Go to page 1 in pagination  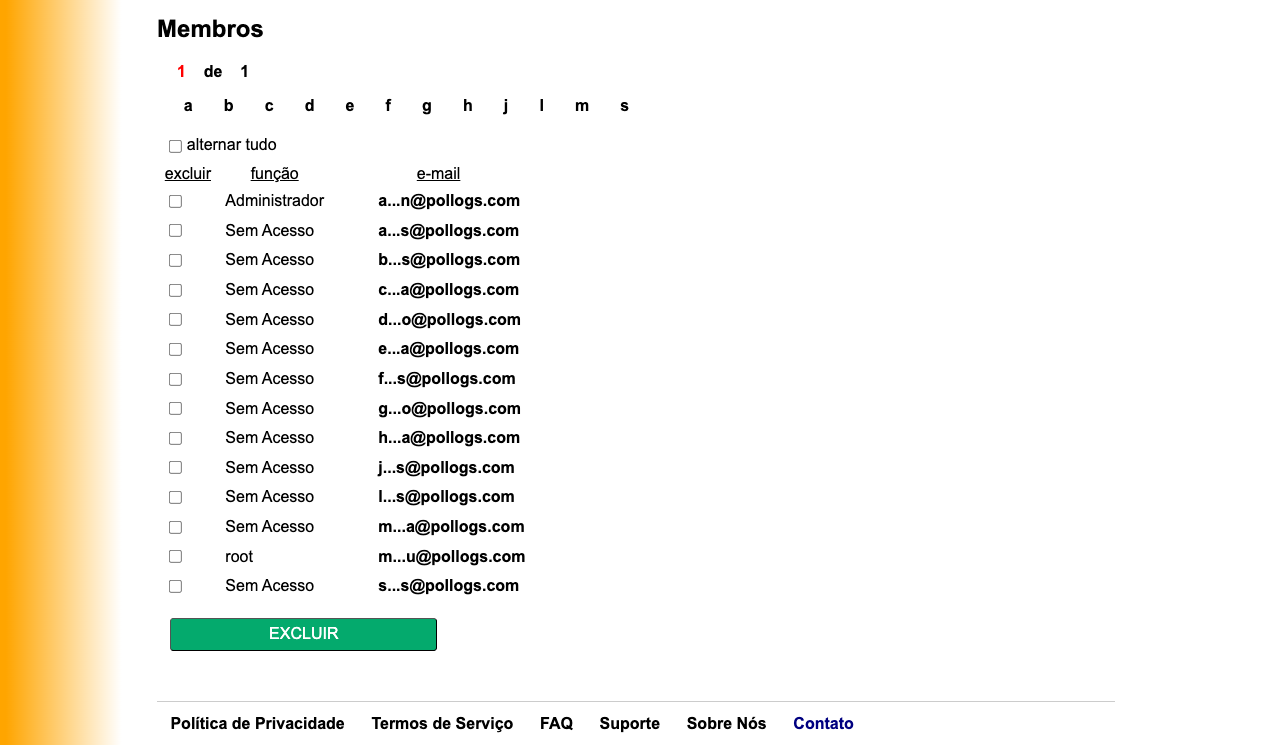(x=181, y=72)
